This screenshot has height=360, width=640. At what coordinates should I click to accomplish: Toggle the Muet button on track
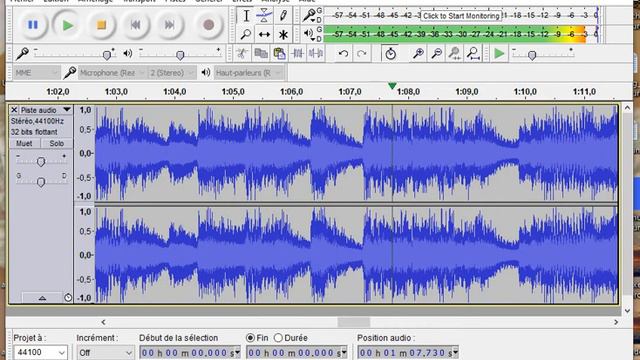point(24,143)
